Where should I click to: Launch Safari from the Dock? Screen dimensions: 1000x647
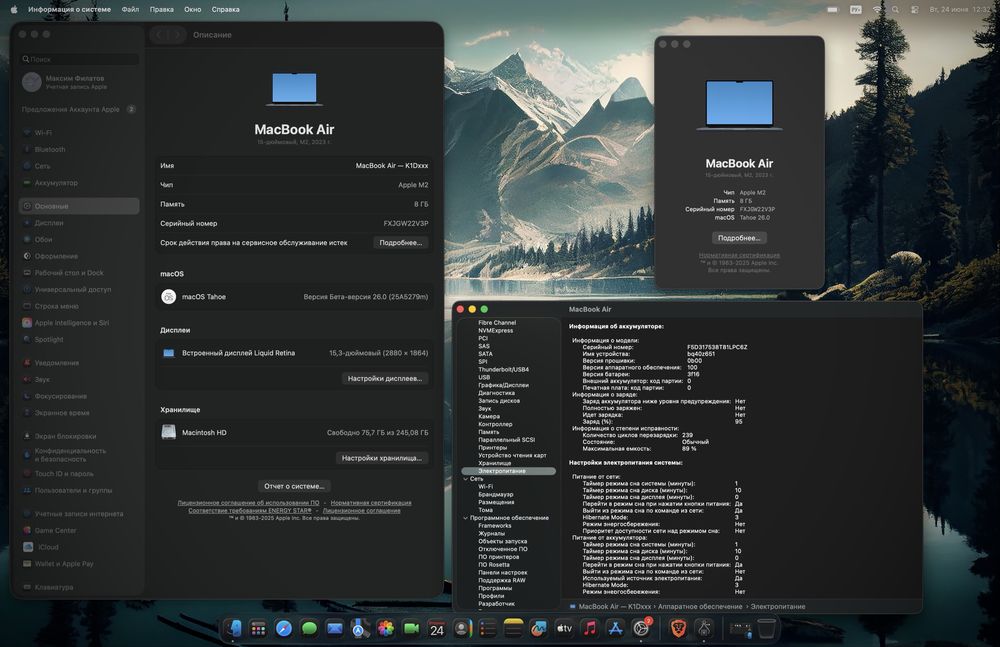pos(284,628)
